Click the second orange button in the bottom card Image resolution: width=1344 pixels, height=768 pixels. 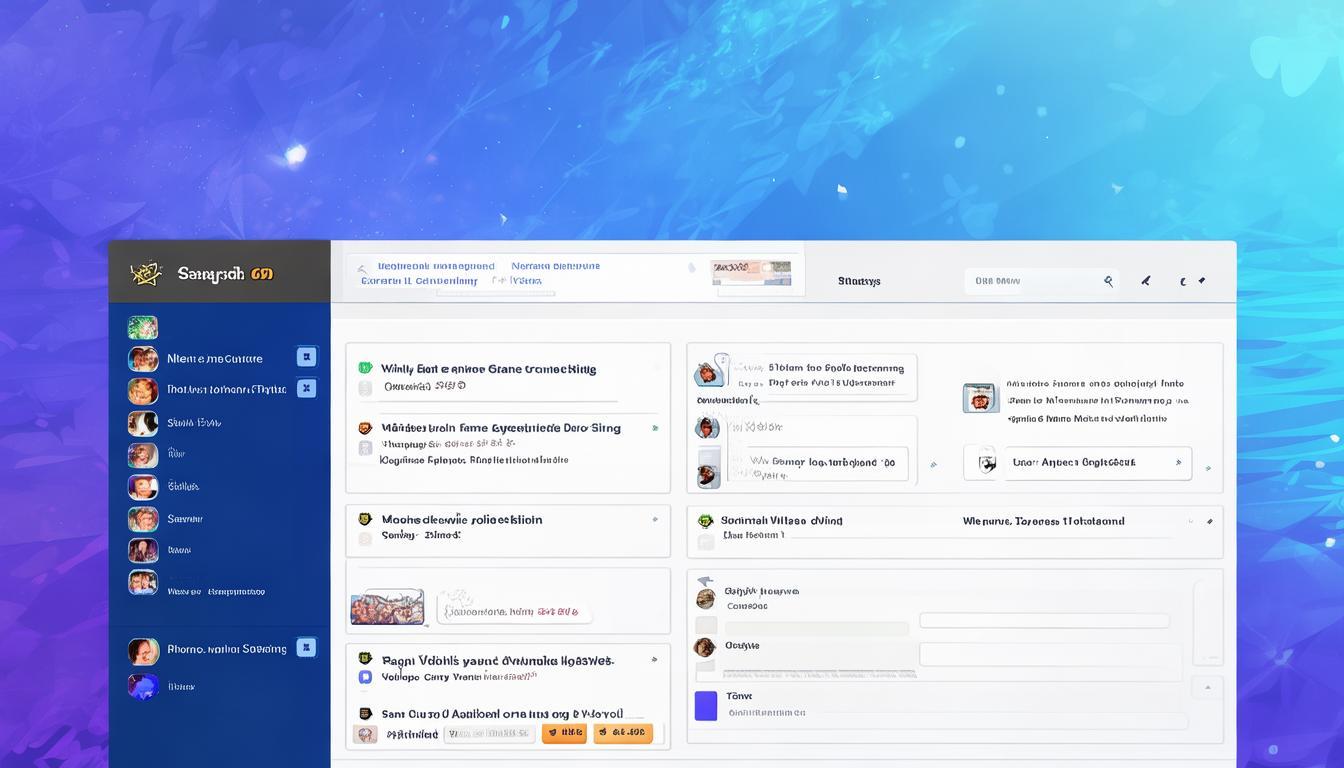(x=622, y=733)
